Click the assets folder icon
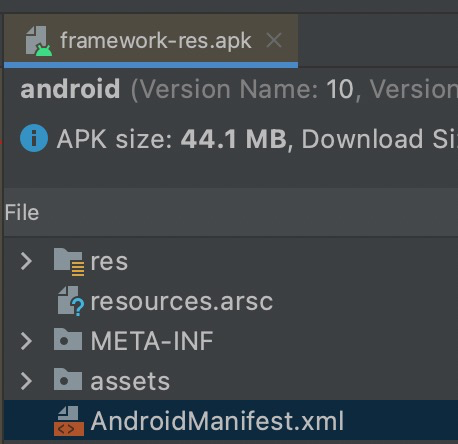The height and width of the screenshot is (444, 458). (x=68, y=379)
